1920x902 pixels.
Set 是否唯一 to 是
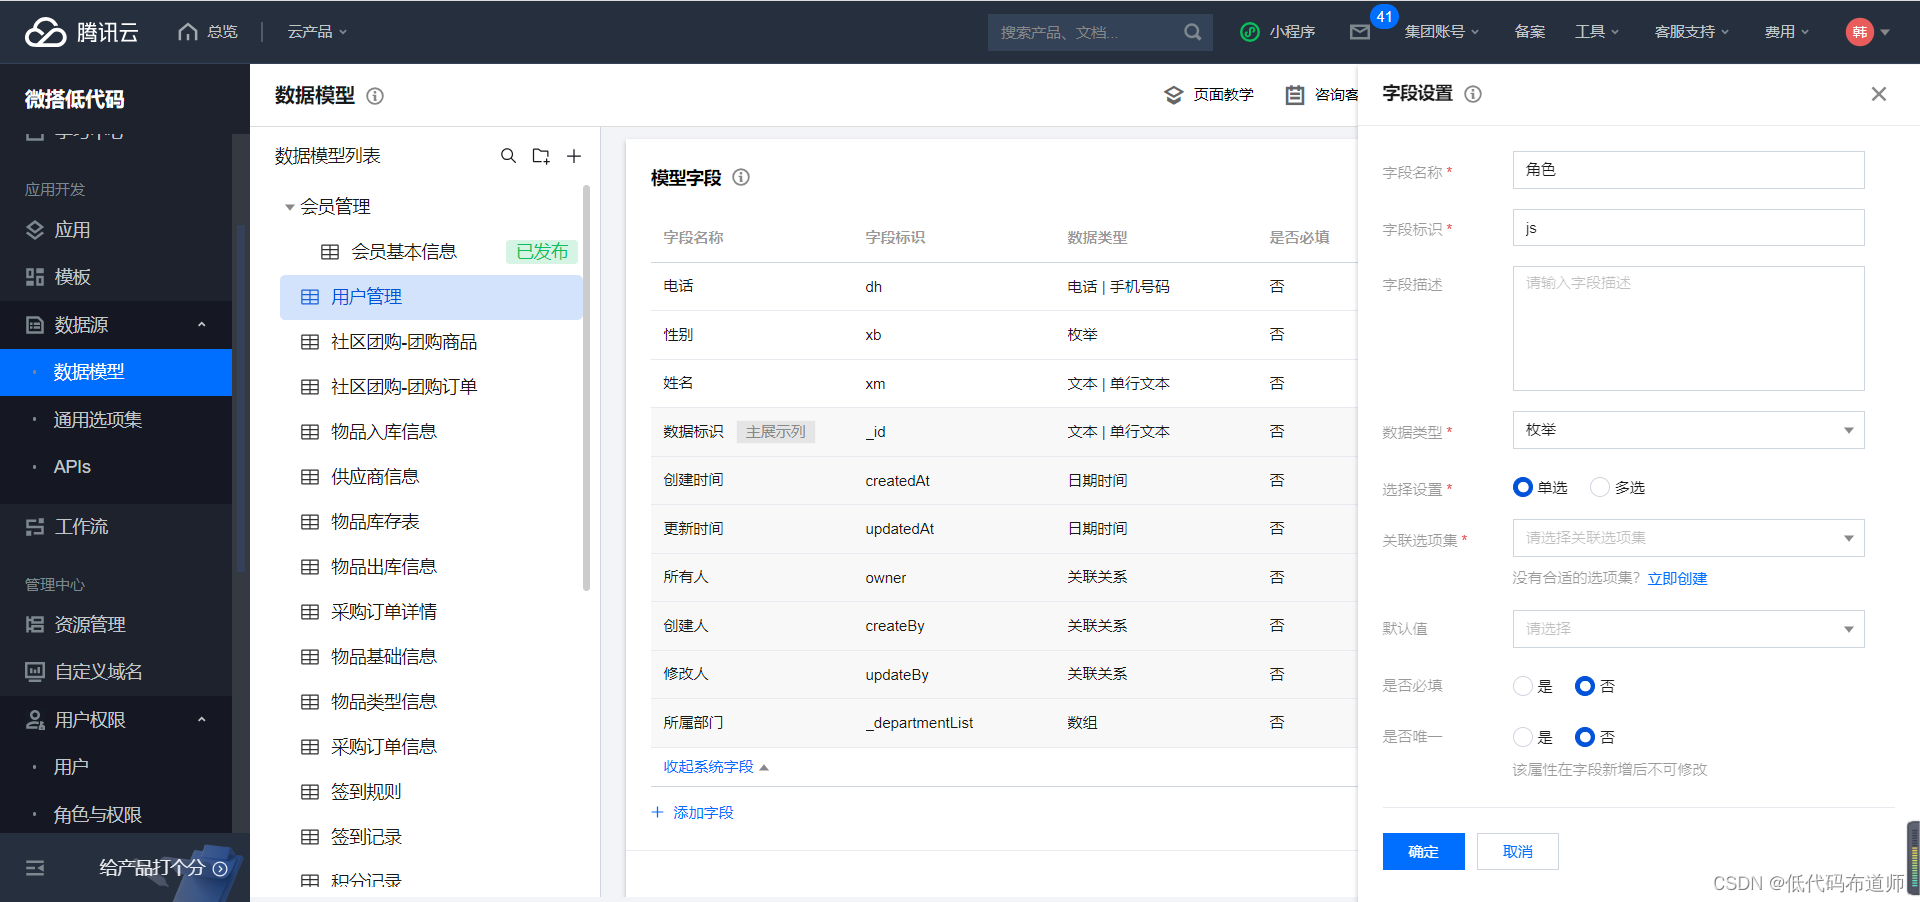[1523, 737]
